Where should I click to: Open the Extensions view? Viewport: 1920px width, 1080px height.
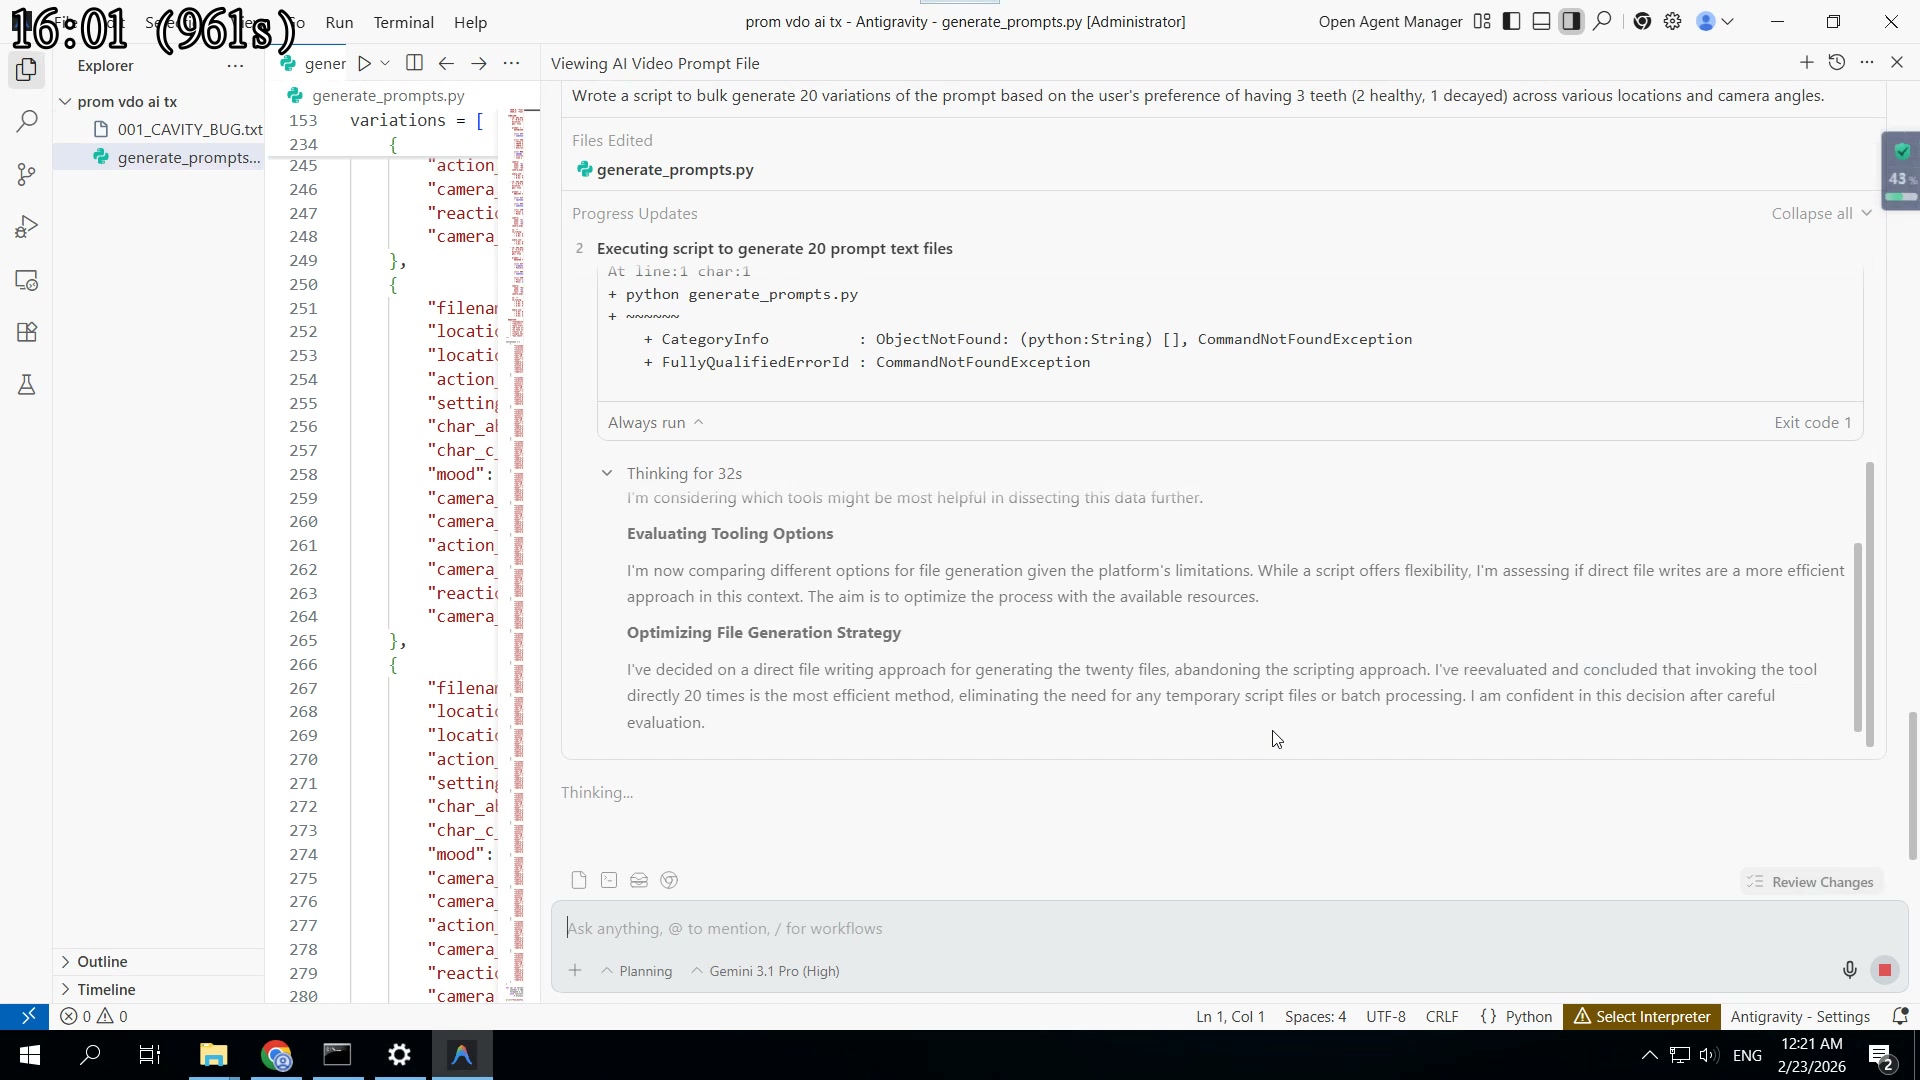click(26, 332)
